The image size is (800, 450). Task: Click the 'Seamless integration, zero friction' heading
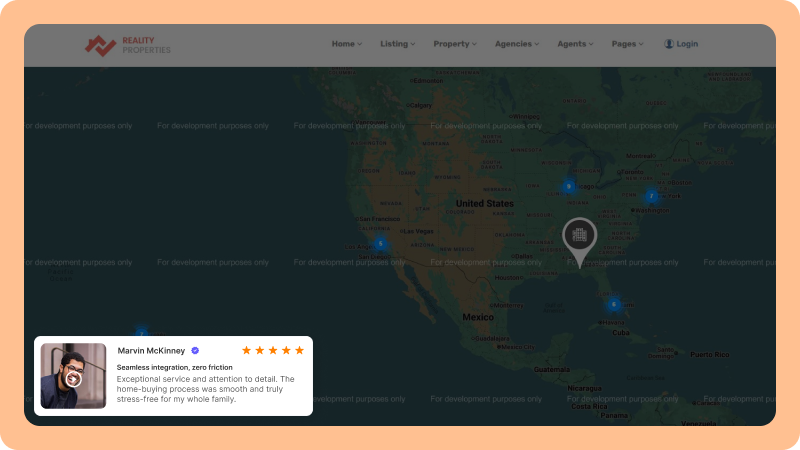point(174,367)
